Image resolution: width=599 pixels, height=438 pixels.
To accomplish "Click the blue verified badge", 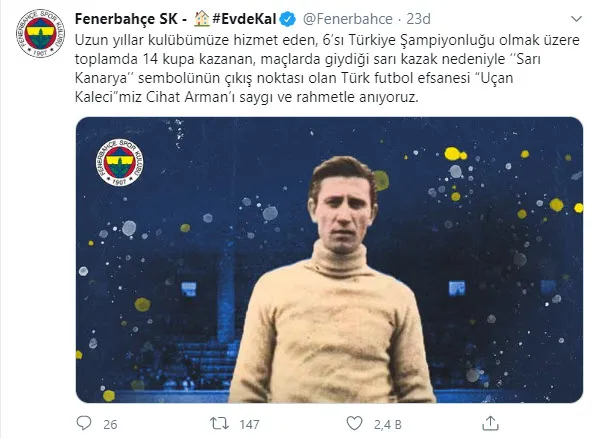I will pyautogui.click(x=288, y=19).
